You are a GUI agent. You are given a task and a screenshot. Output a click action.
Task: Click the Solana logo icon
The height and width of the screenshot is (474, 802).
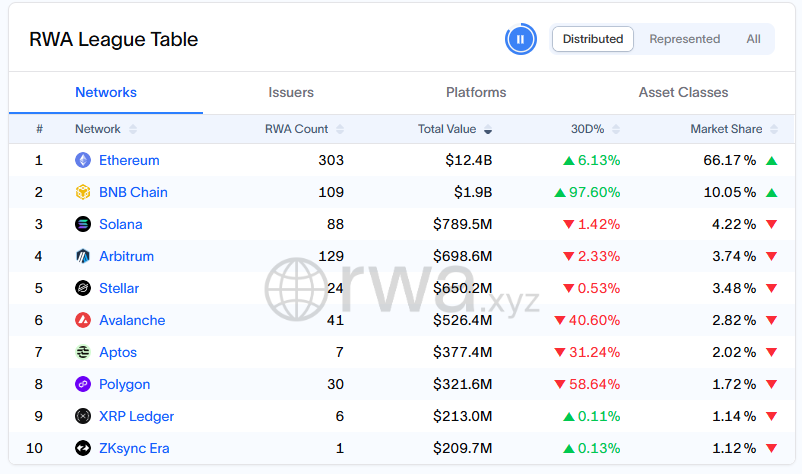pyautogui.click(x=83, y=224)
